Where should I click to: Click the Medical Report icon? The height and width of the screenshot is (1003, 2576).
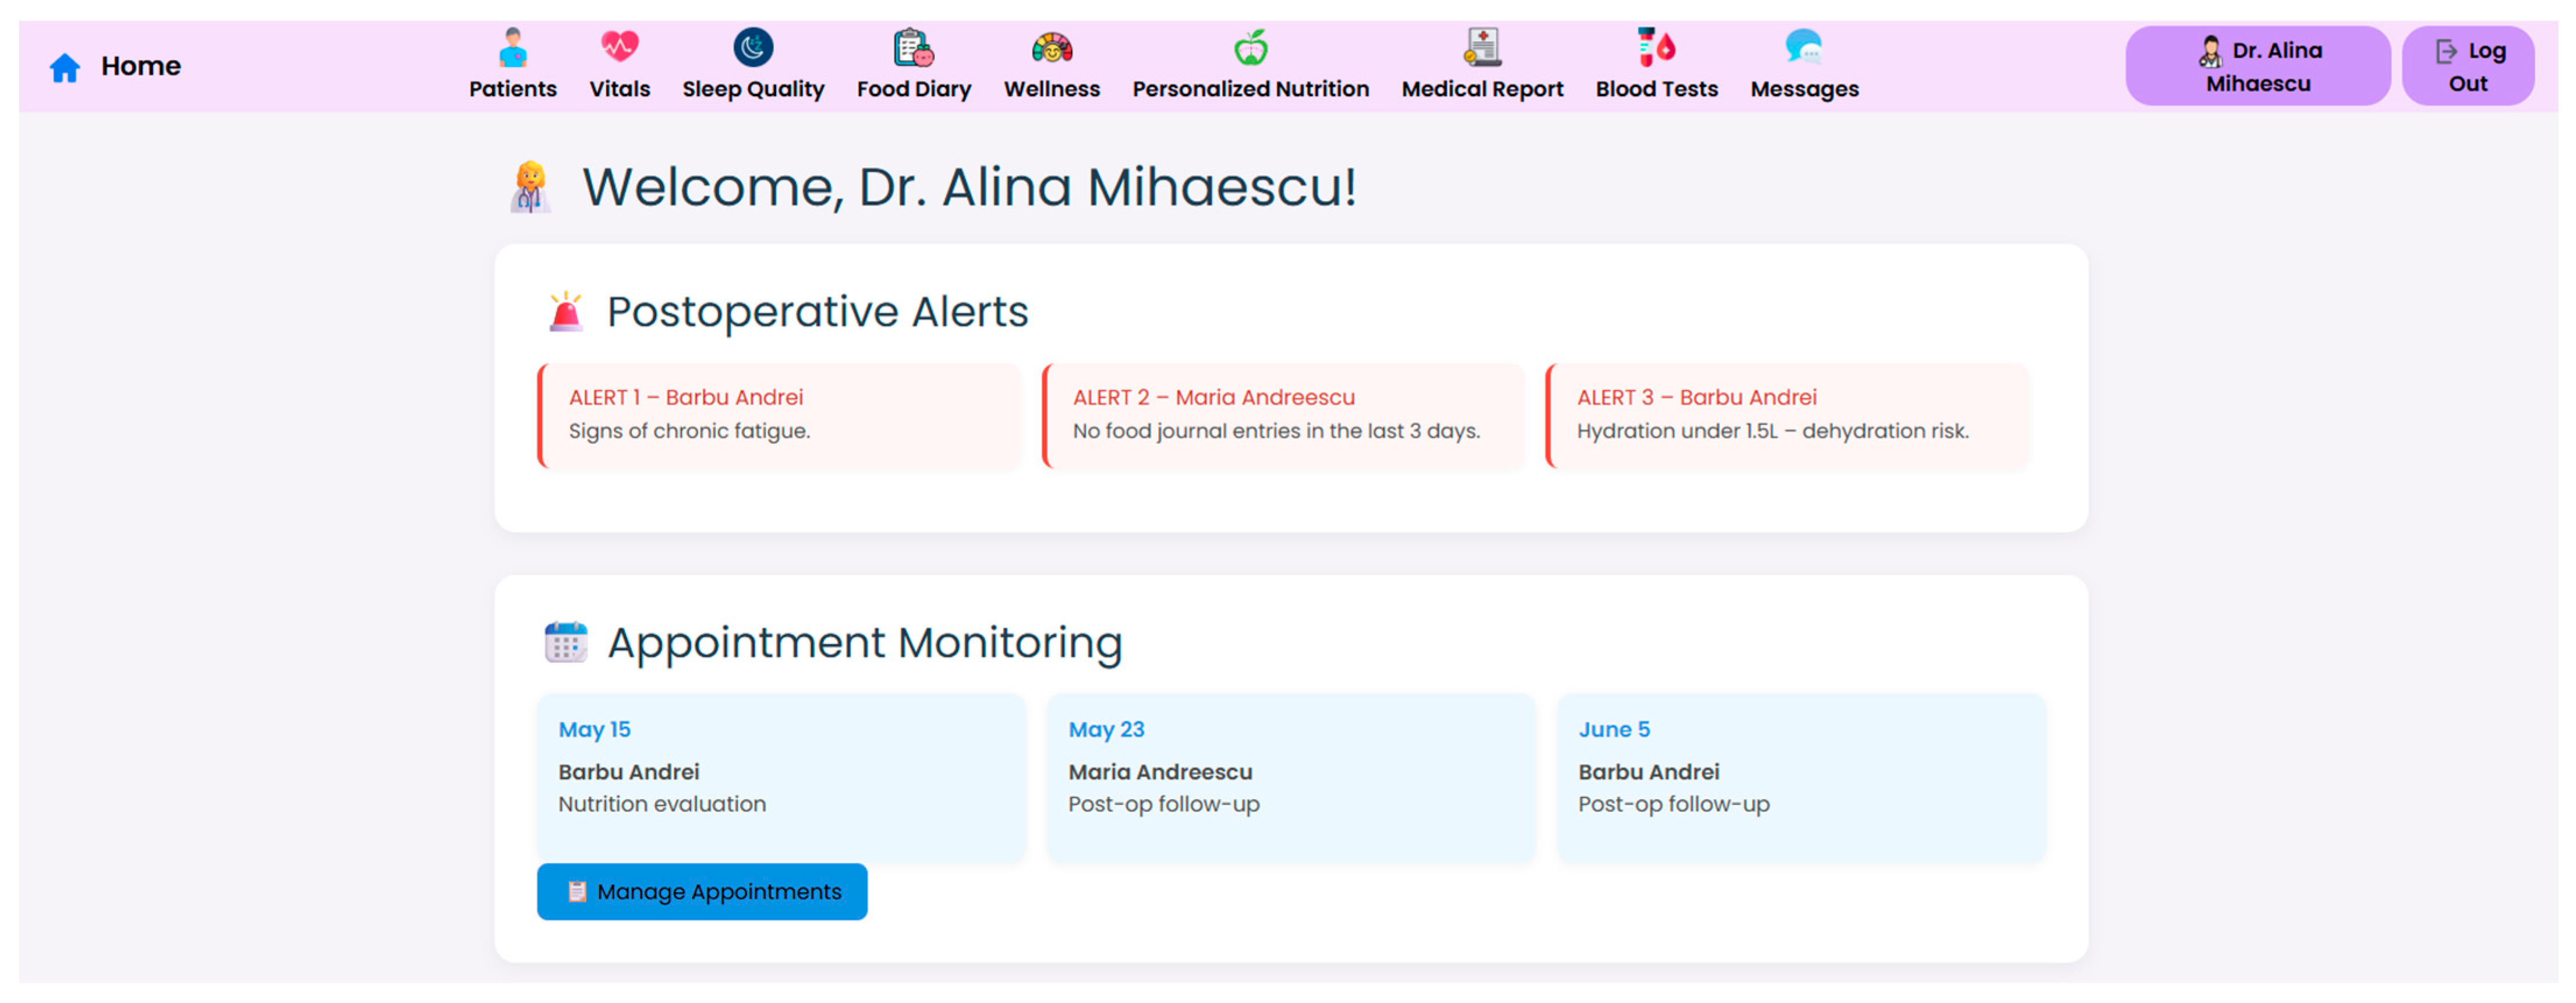click(x=1482, y=47)
